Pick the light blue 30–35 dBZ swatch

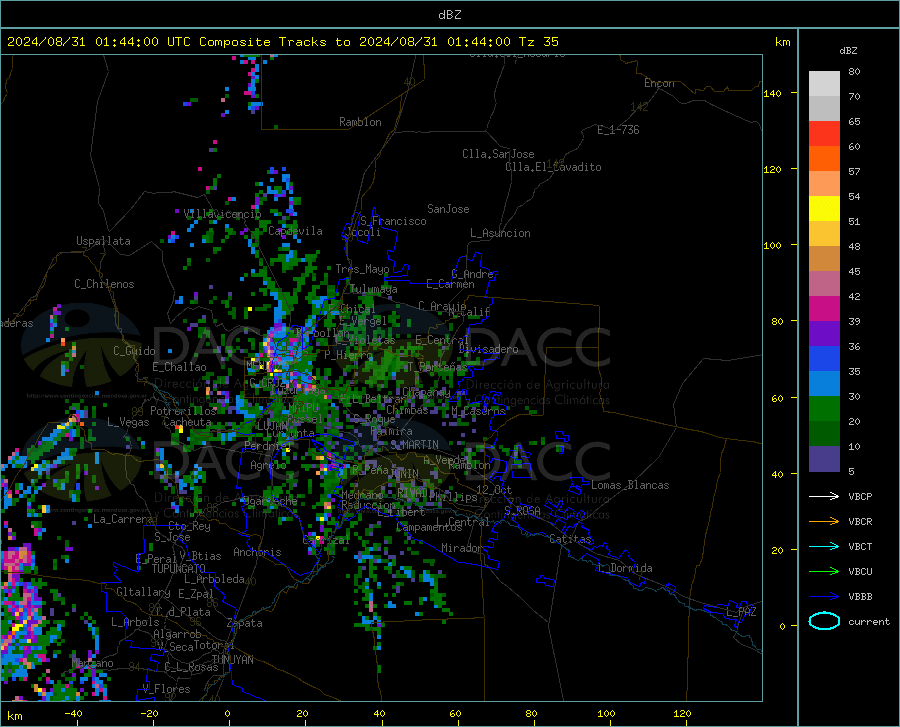824,384
